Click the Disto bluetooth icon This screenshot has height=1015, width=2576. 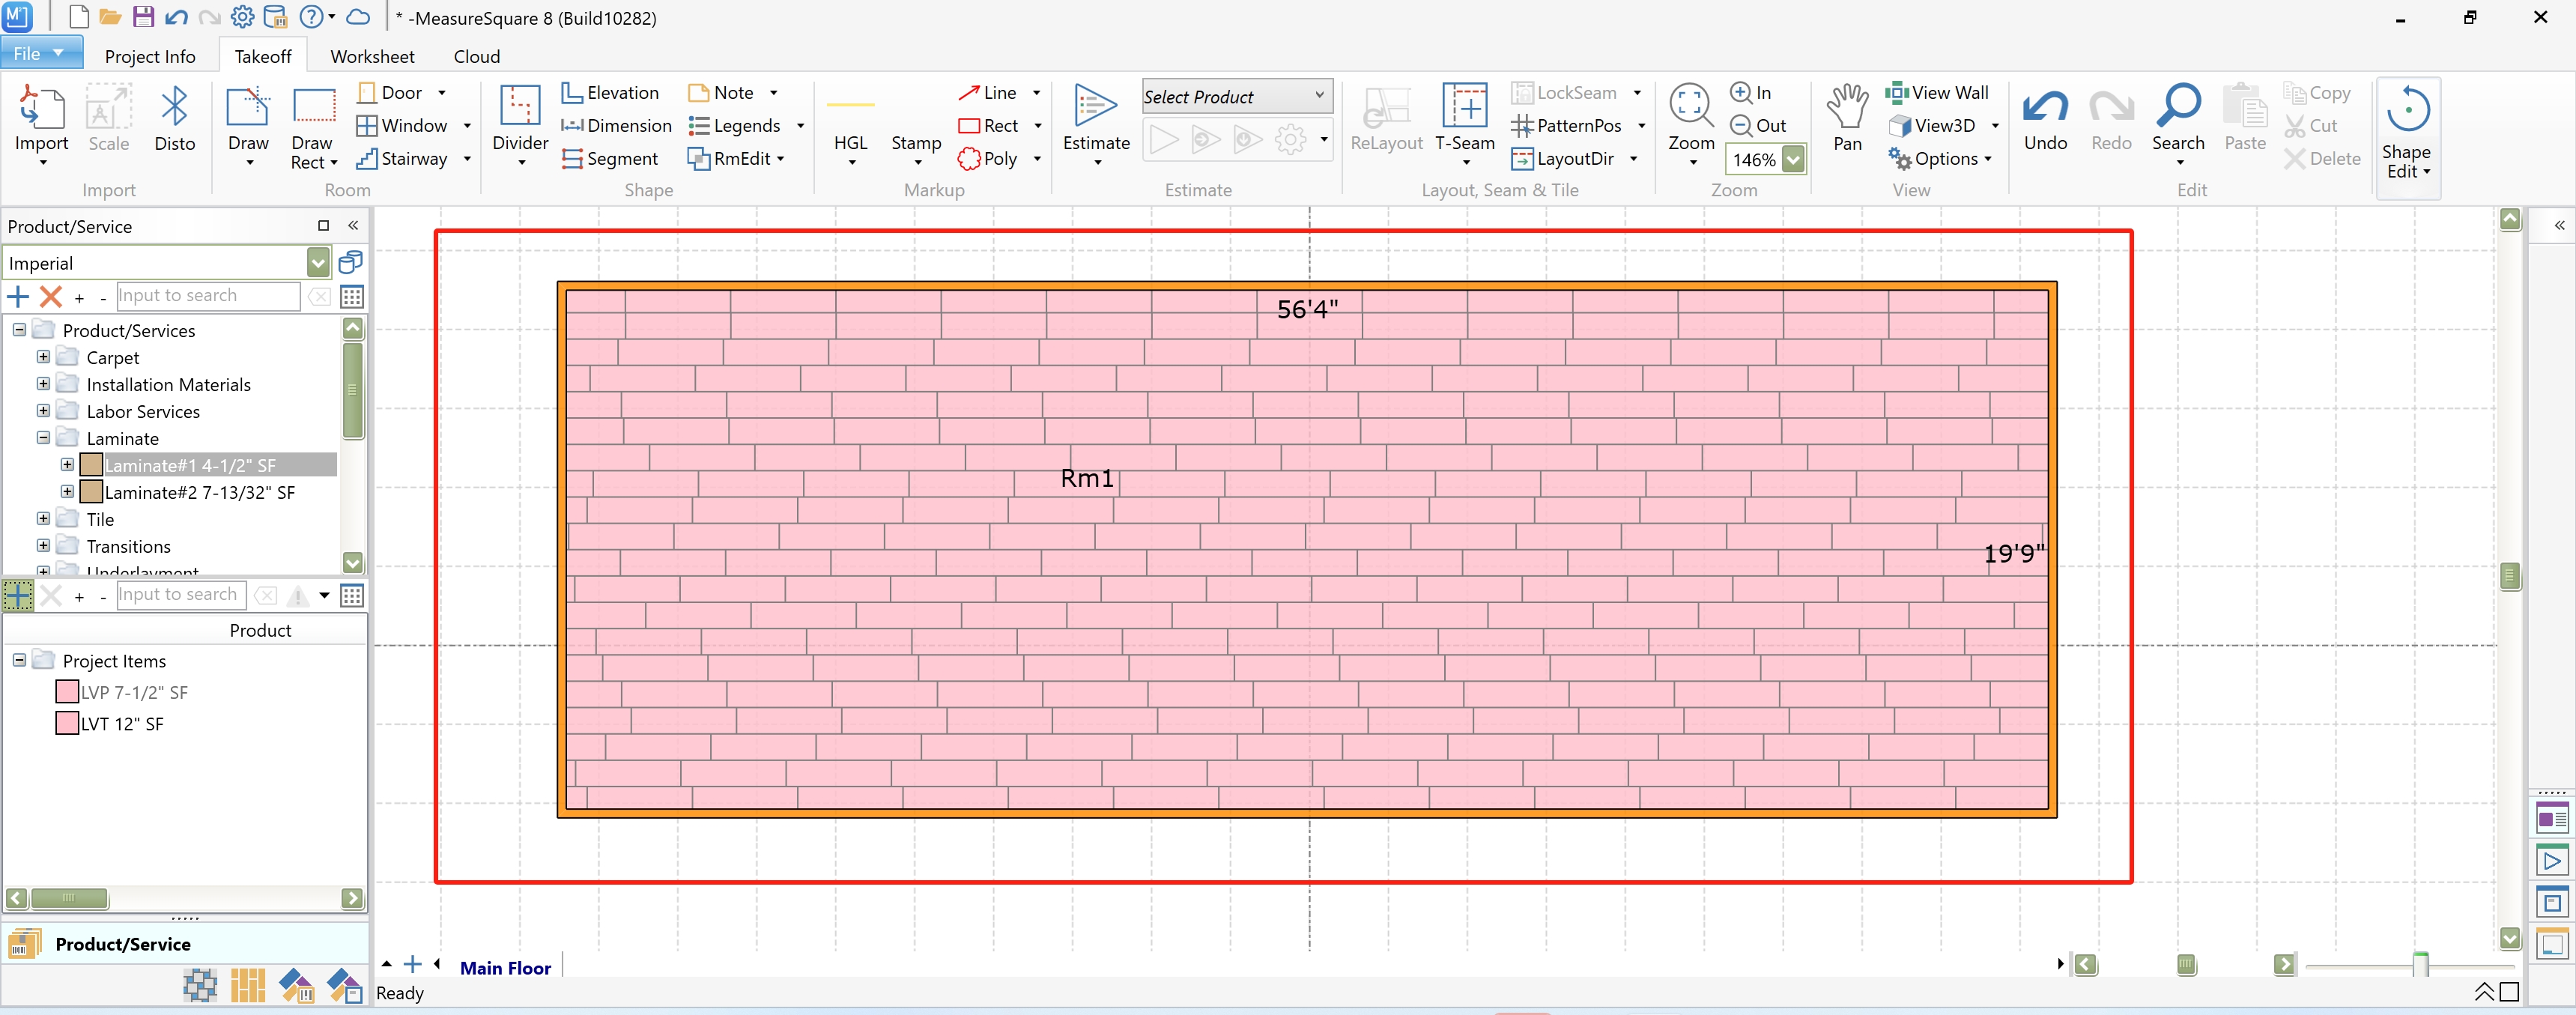coord(174,108)
